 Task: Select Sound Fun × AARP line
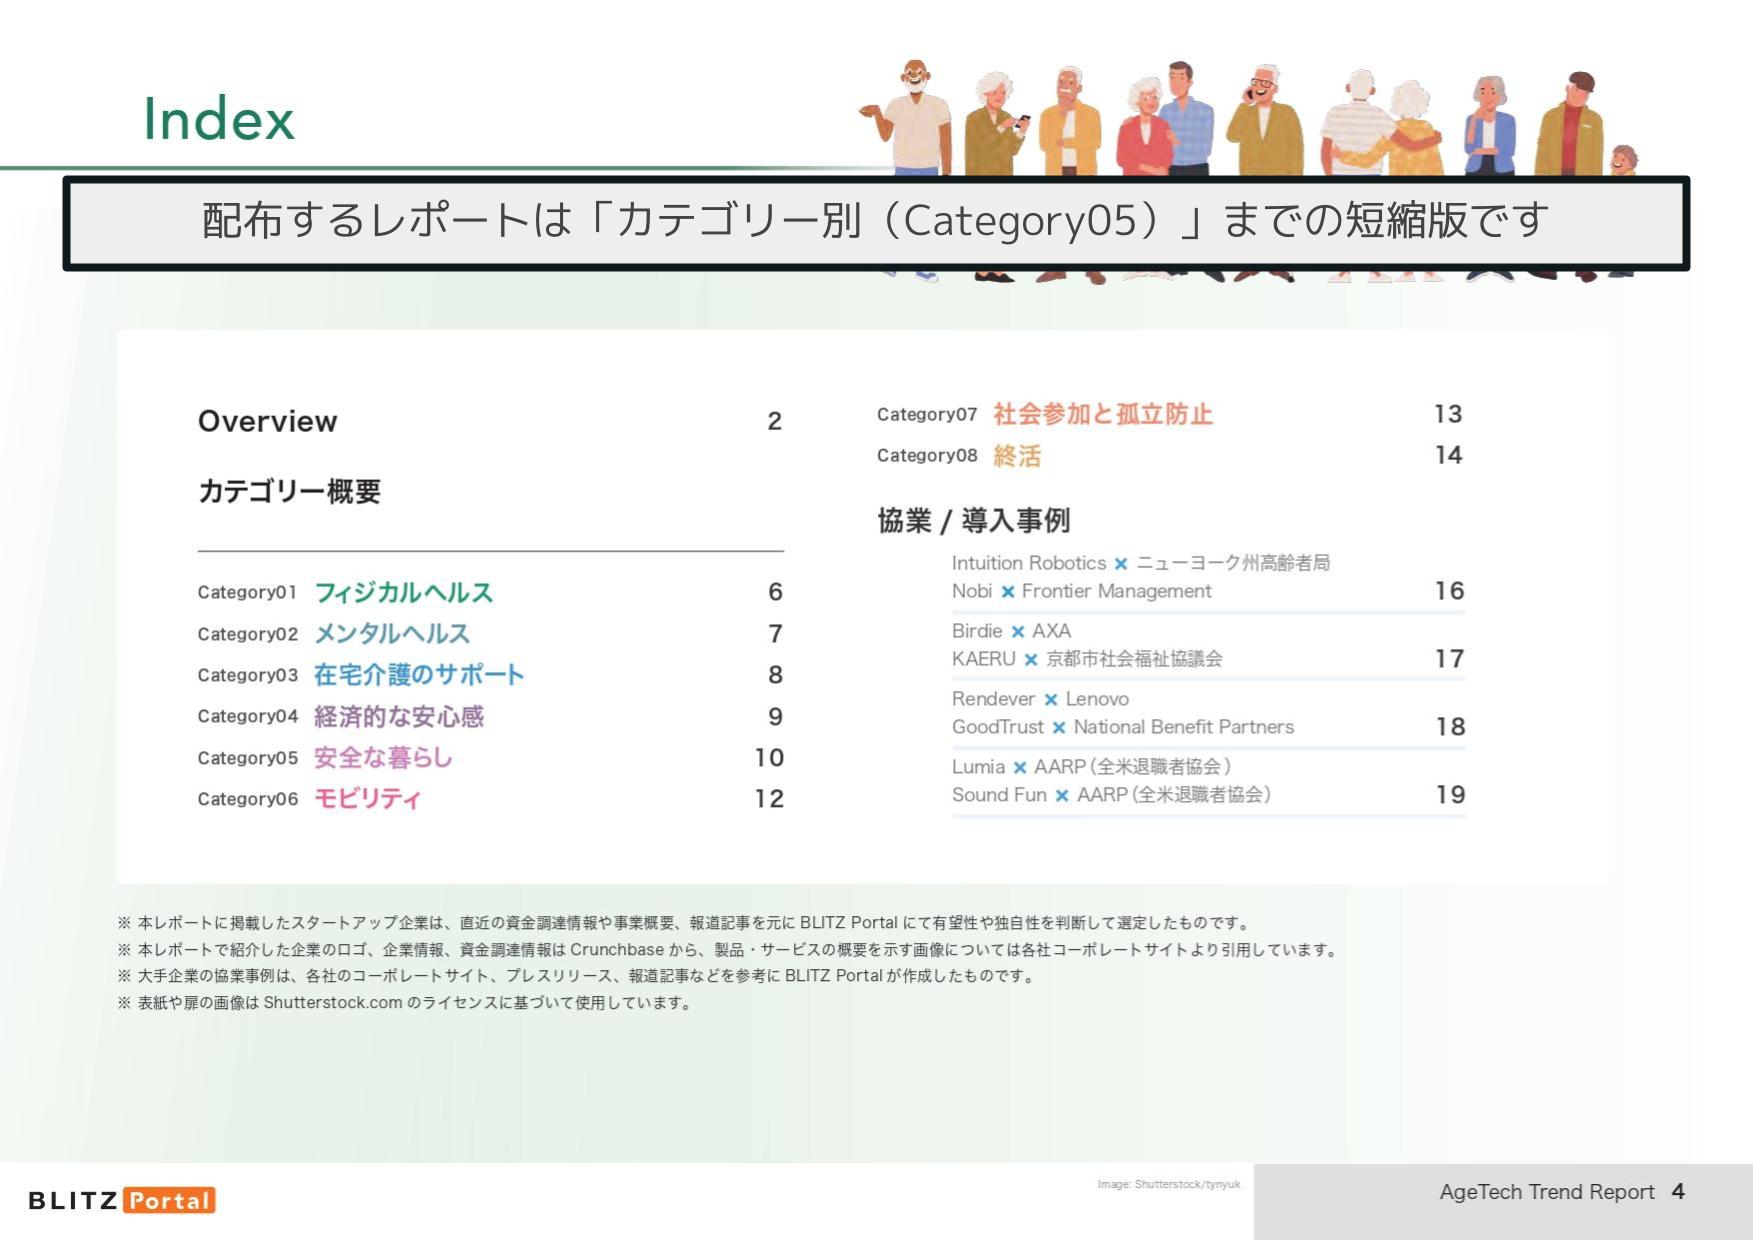tap(1111, 795)
